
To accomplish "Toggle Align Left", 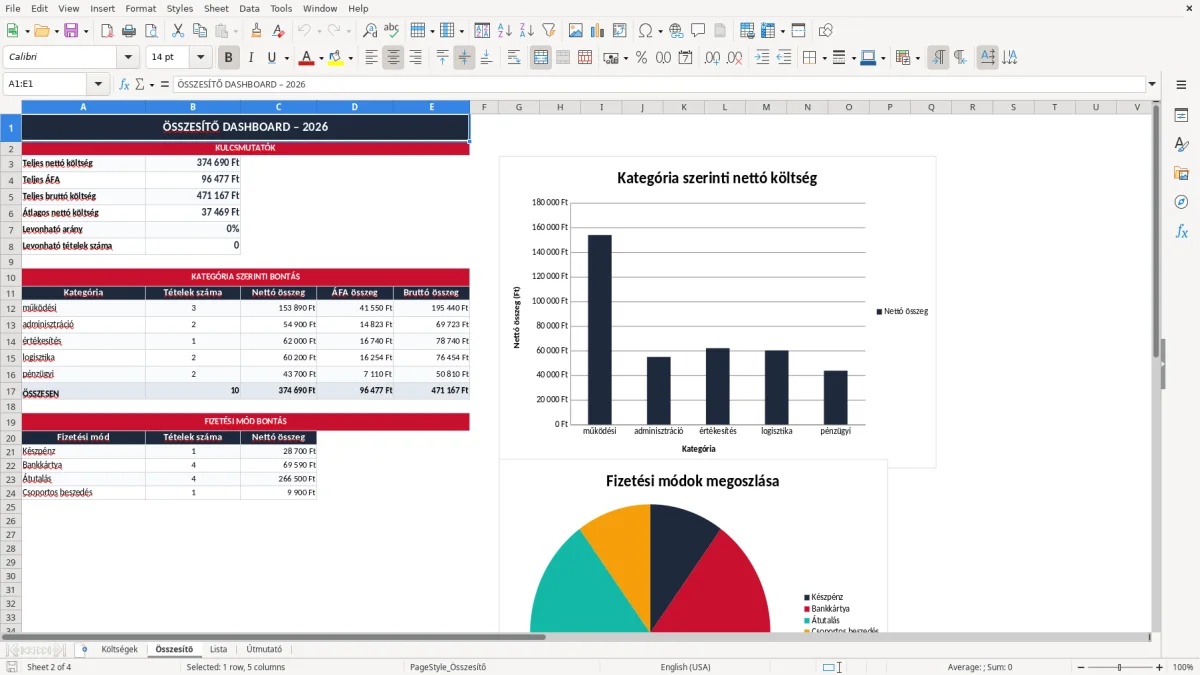I will click(372, 57).
